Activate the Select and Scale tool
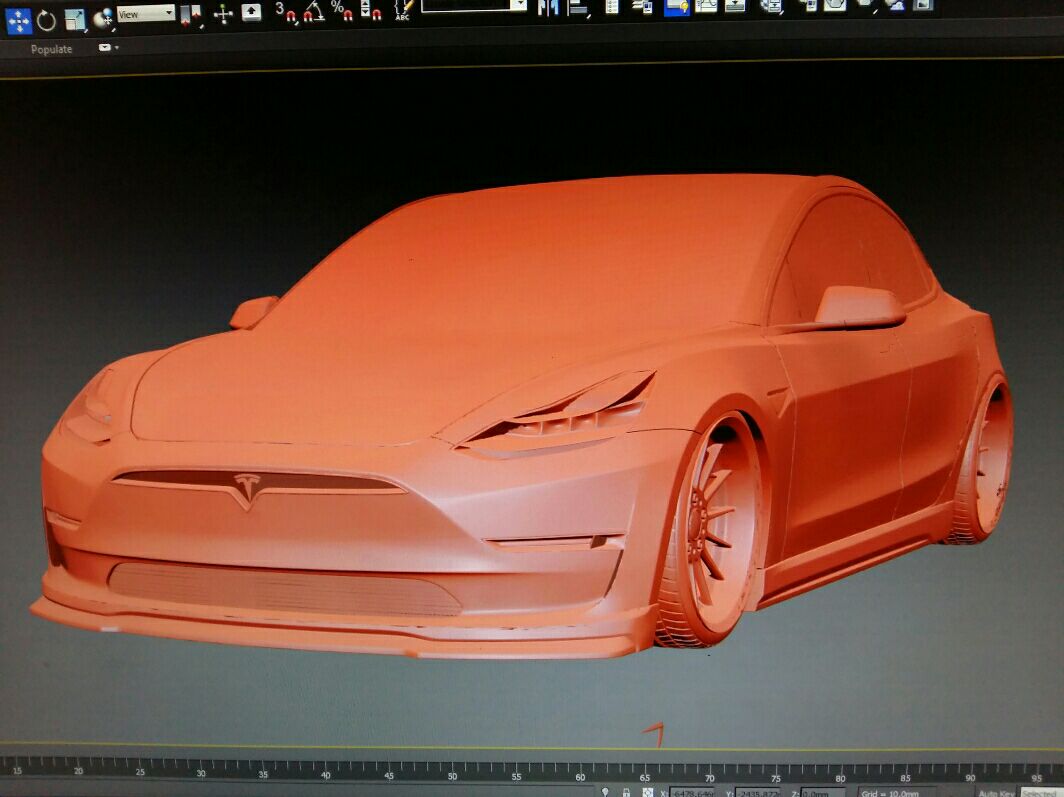This screenshot has width=1064, height=797. coord(75,20)
